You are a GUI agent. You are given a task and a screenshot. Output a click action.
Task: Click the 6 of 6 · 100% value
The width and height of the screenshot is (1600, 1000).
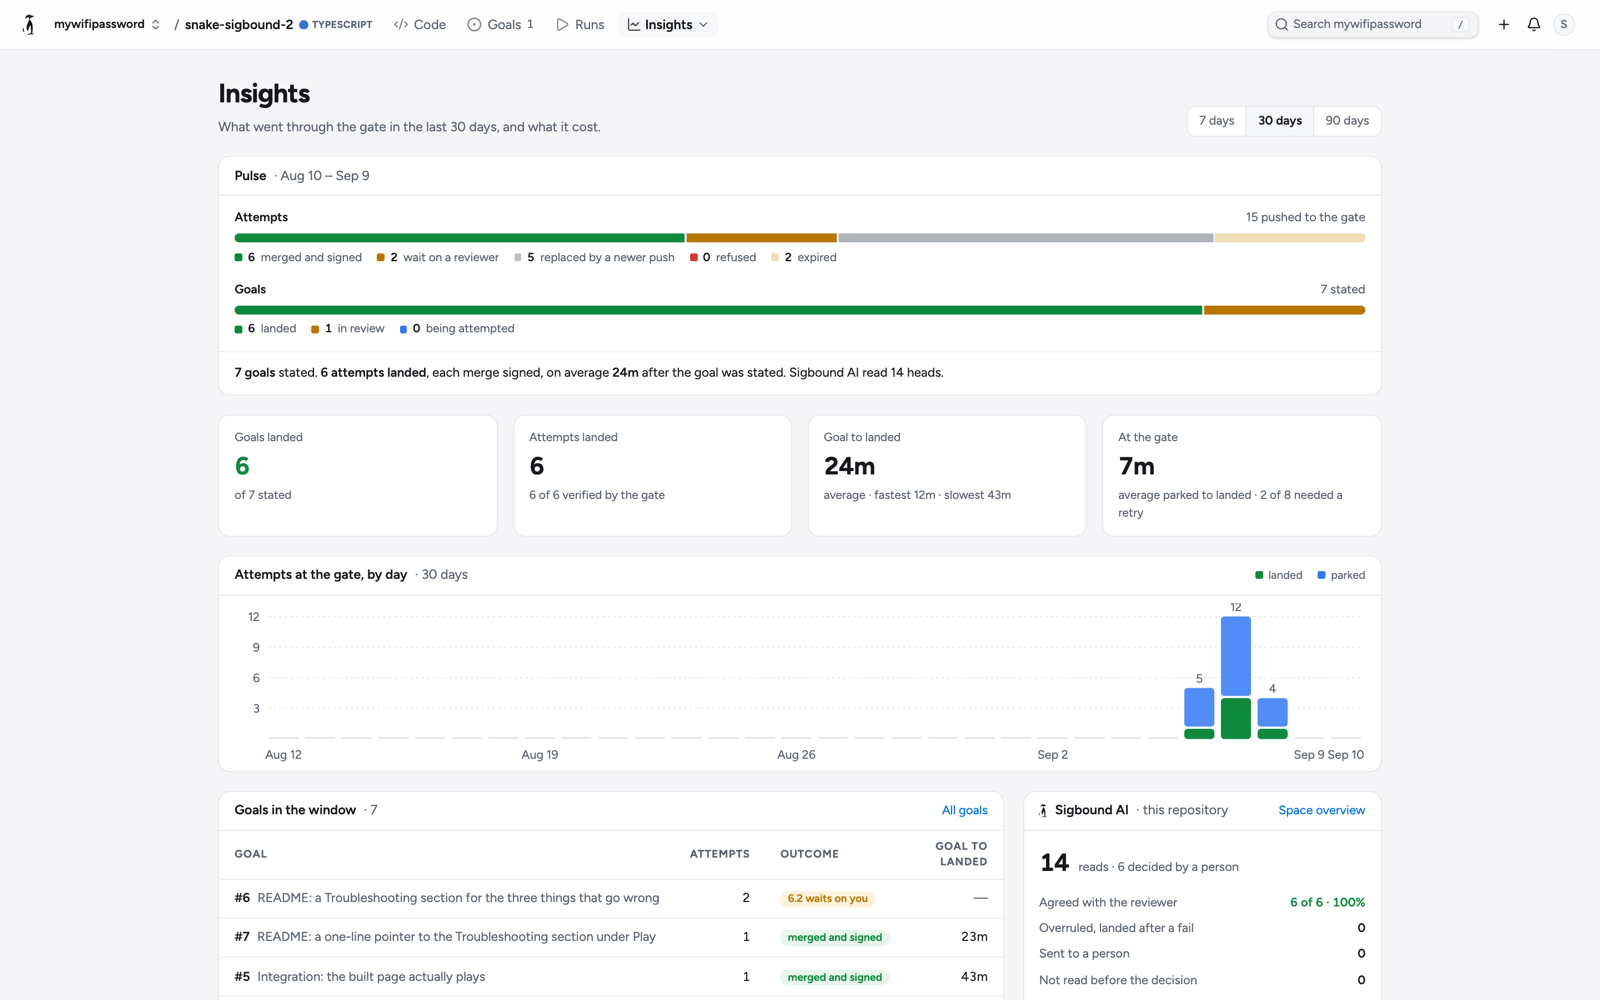1327,903
